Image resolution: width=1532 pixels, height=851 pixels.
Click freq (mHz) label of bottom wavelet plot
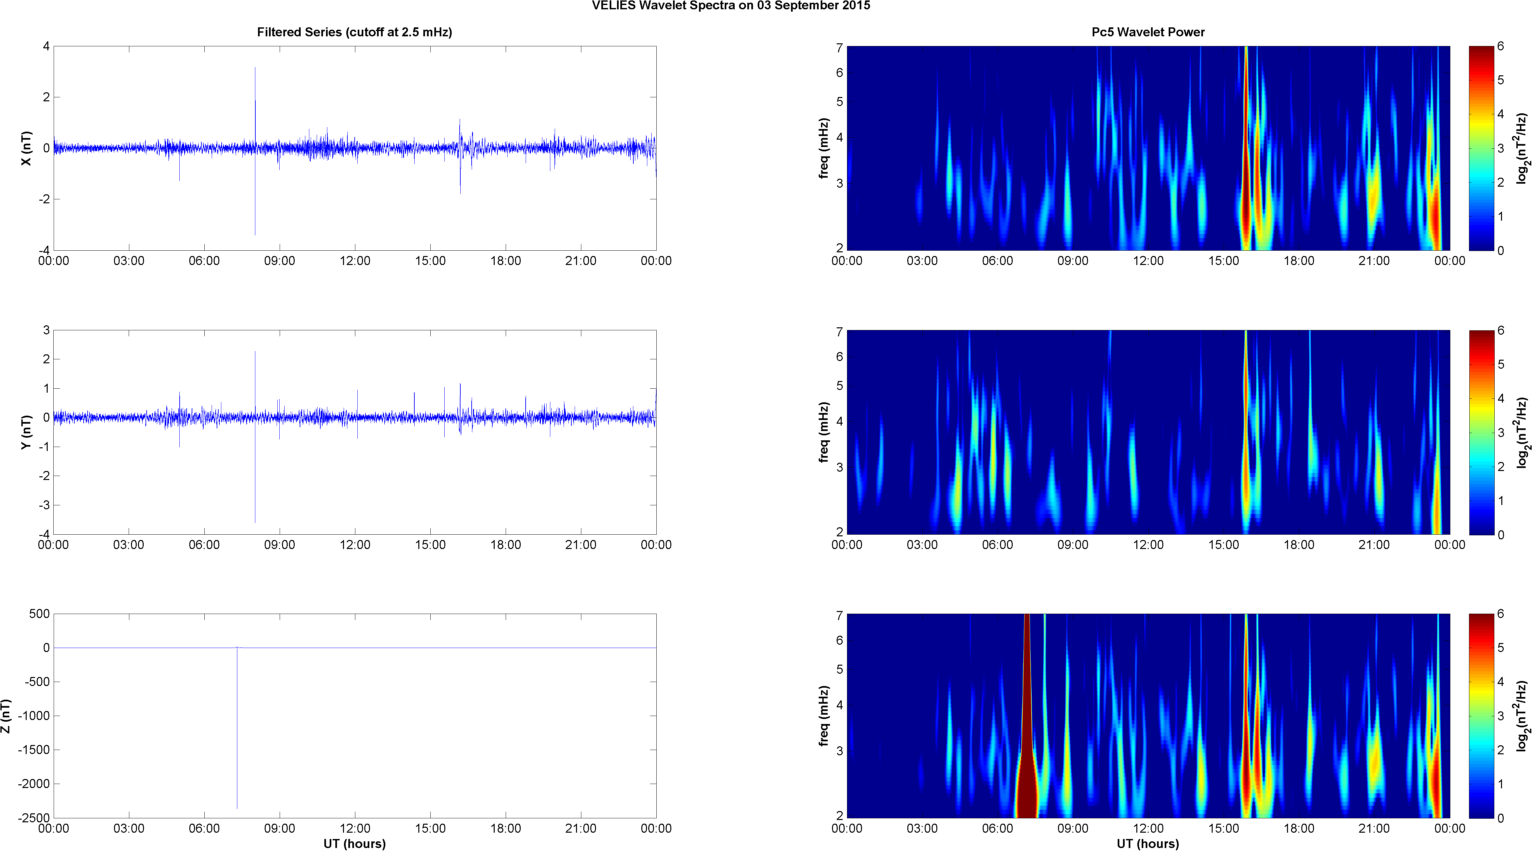point(824,716)
